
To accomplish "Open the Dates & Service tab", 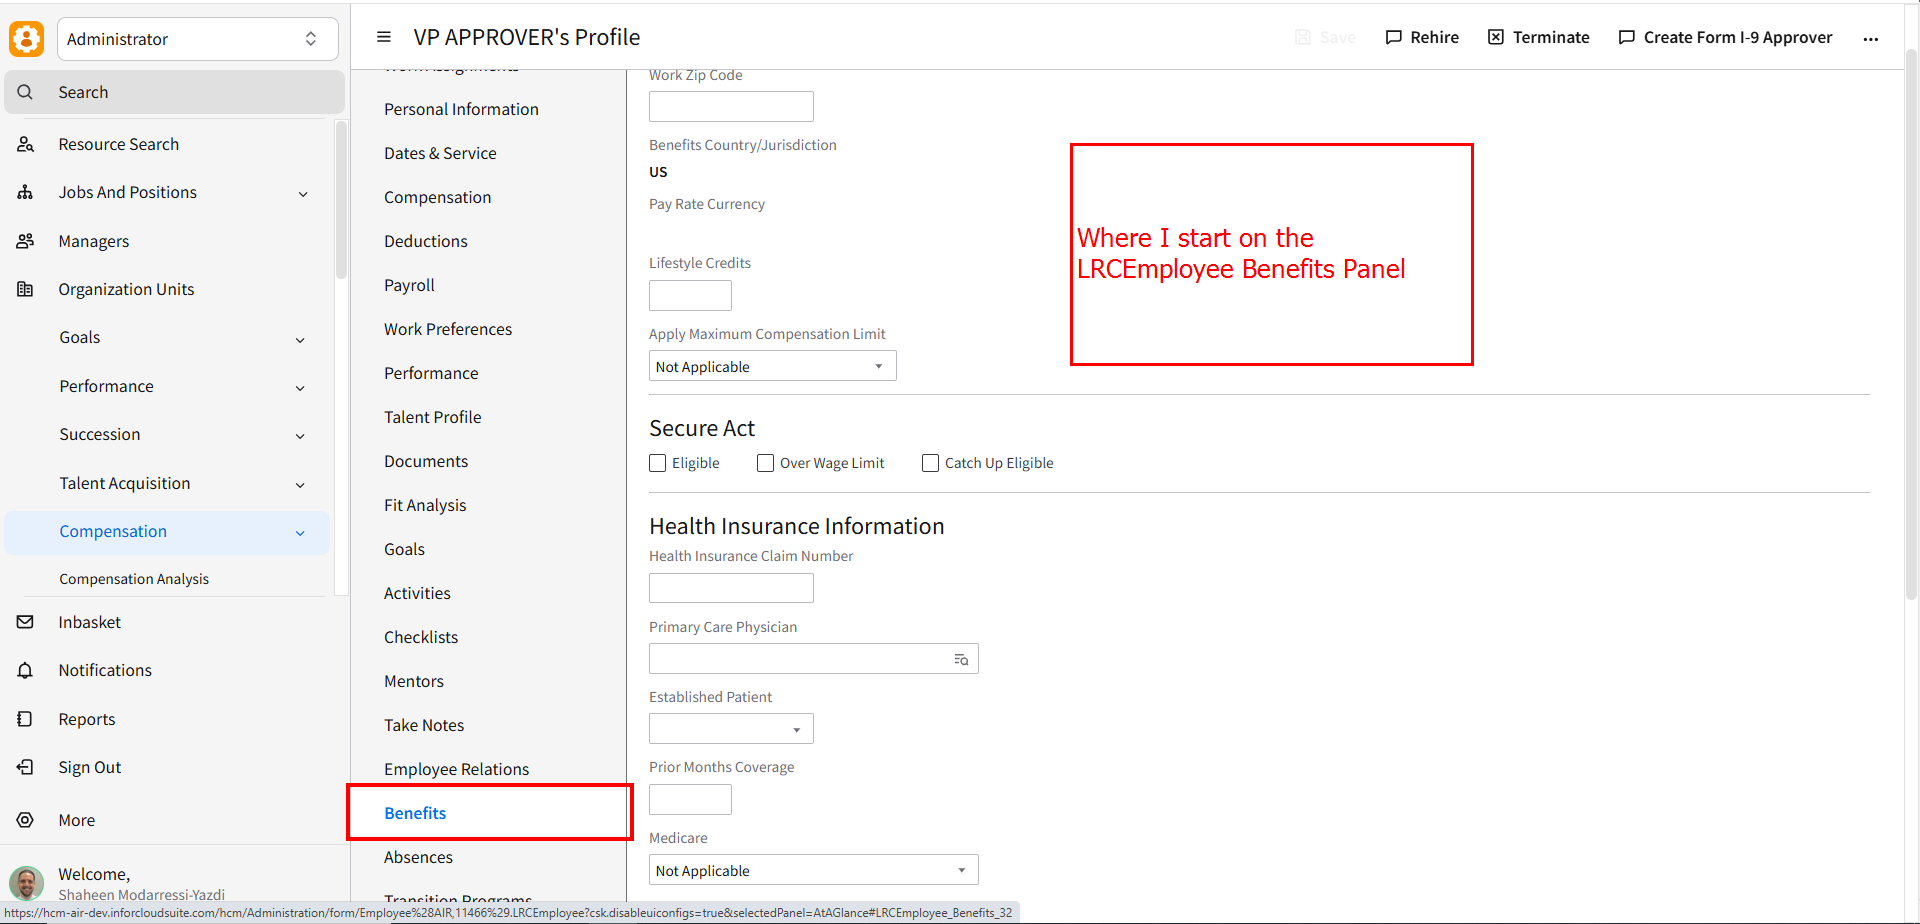I will coord(440,153).
